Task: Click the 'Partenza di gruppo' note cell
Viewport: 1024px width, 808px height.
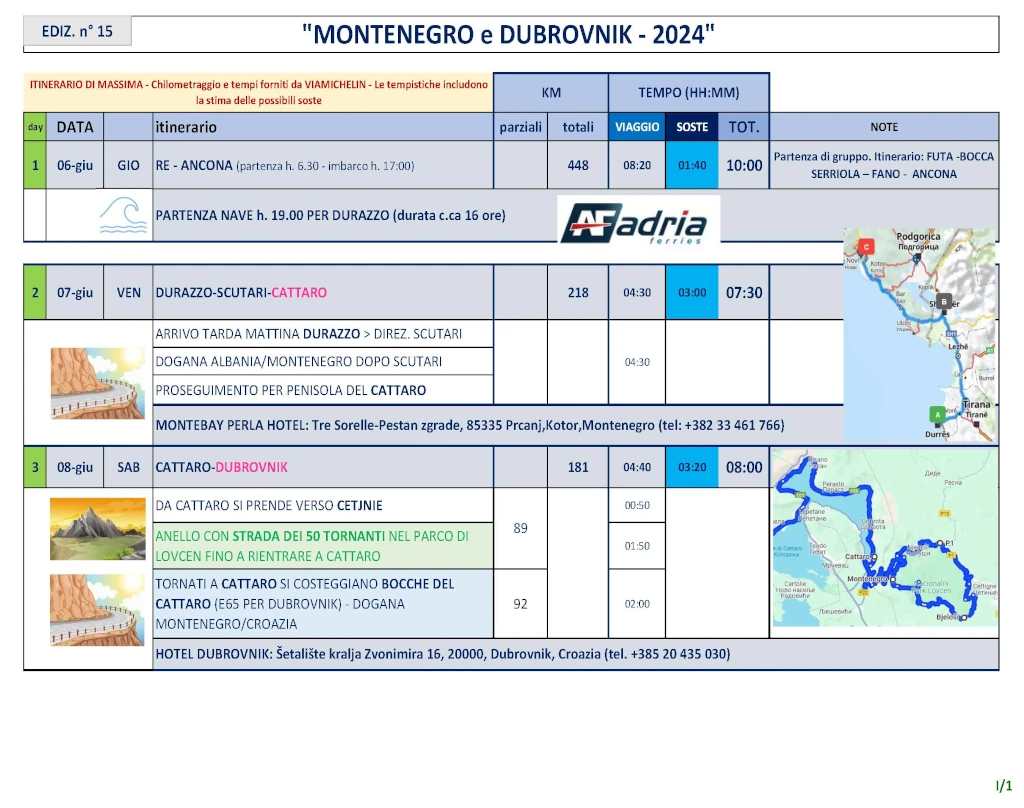Action: coord(884,165)
